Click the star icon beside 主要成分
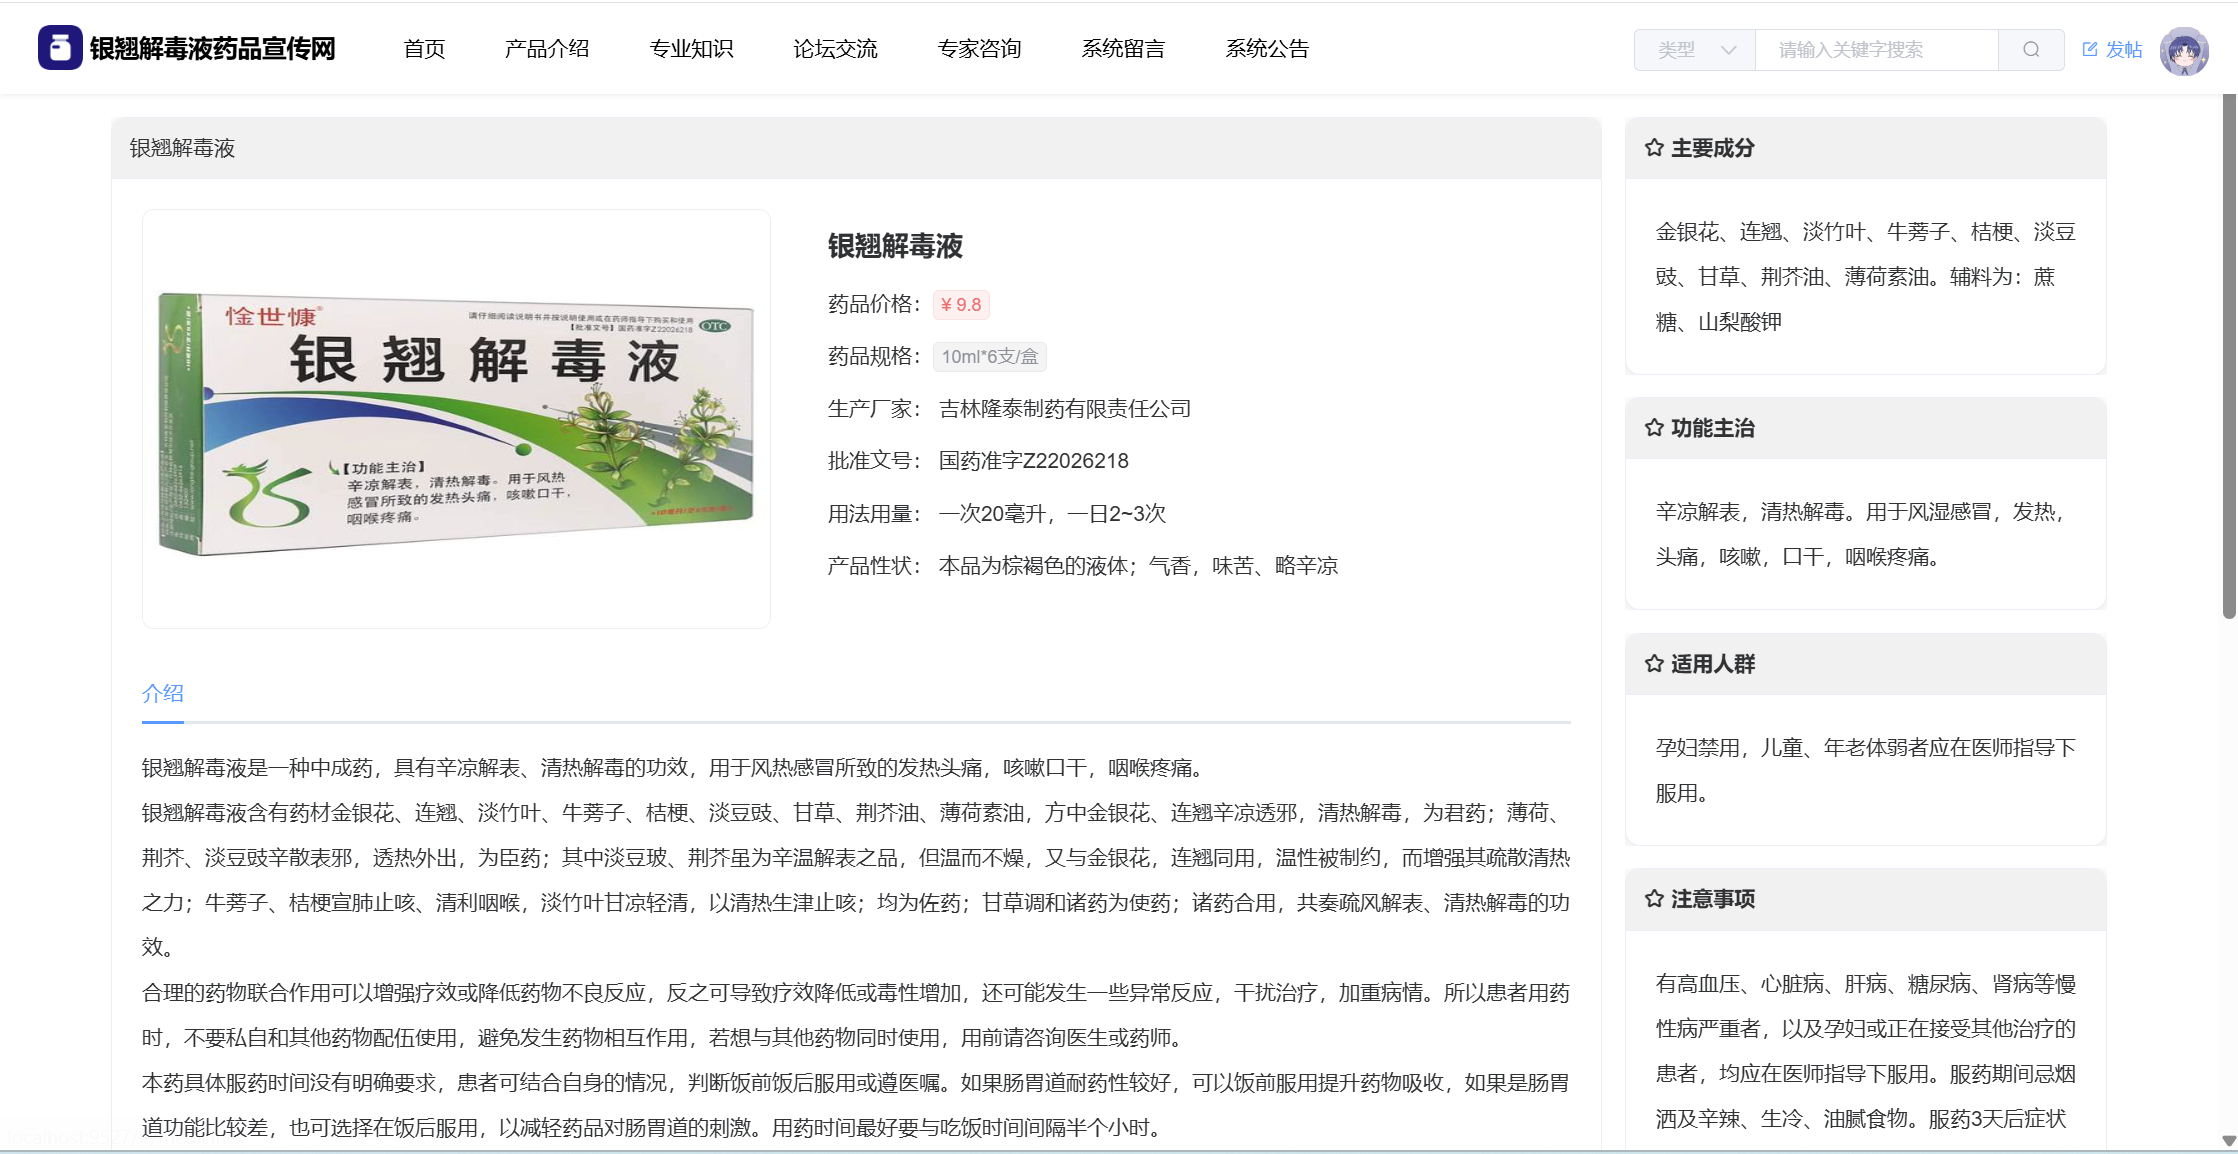The image size is (2238, 1154). tap(1654, 148)
